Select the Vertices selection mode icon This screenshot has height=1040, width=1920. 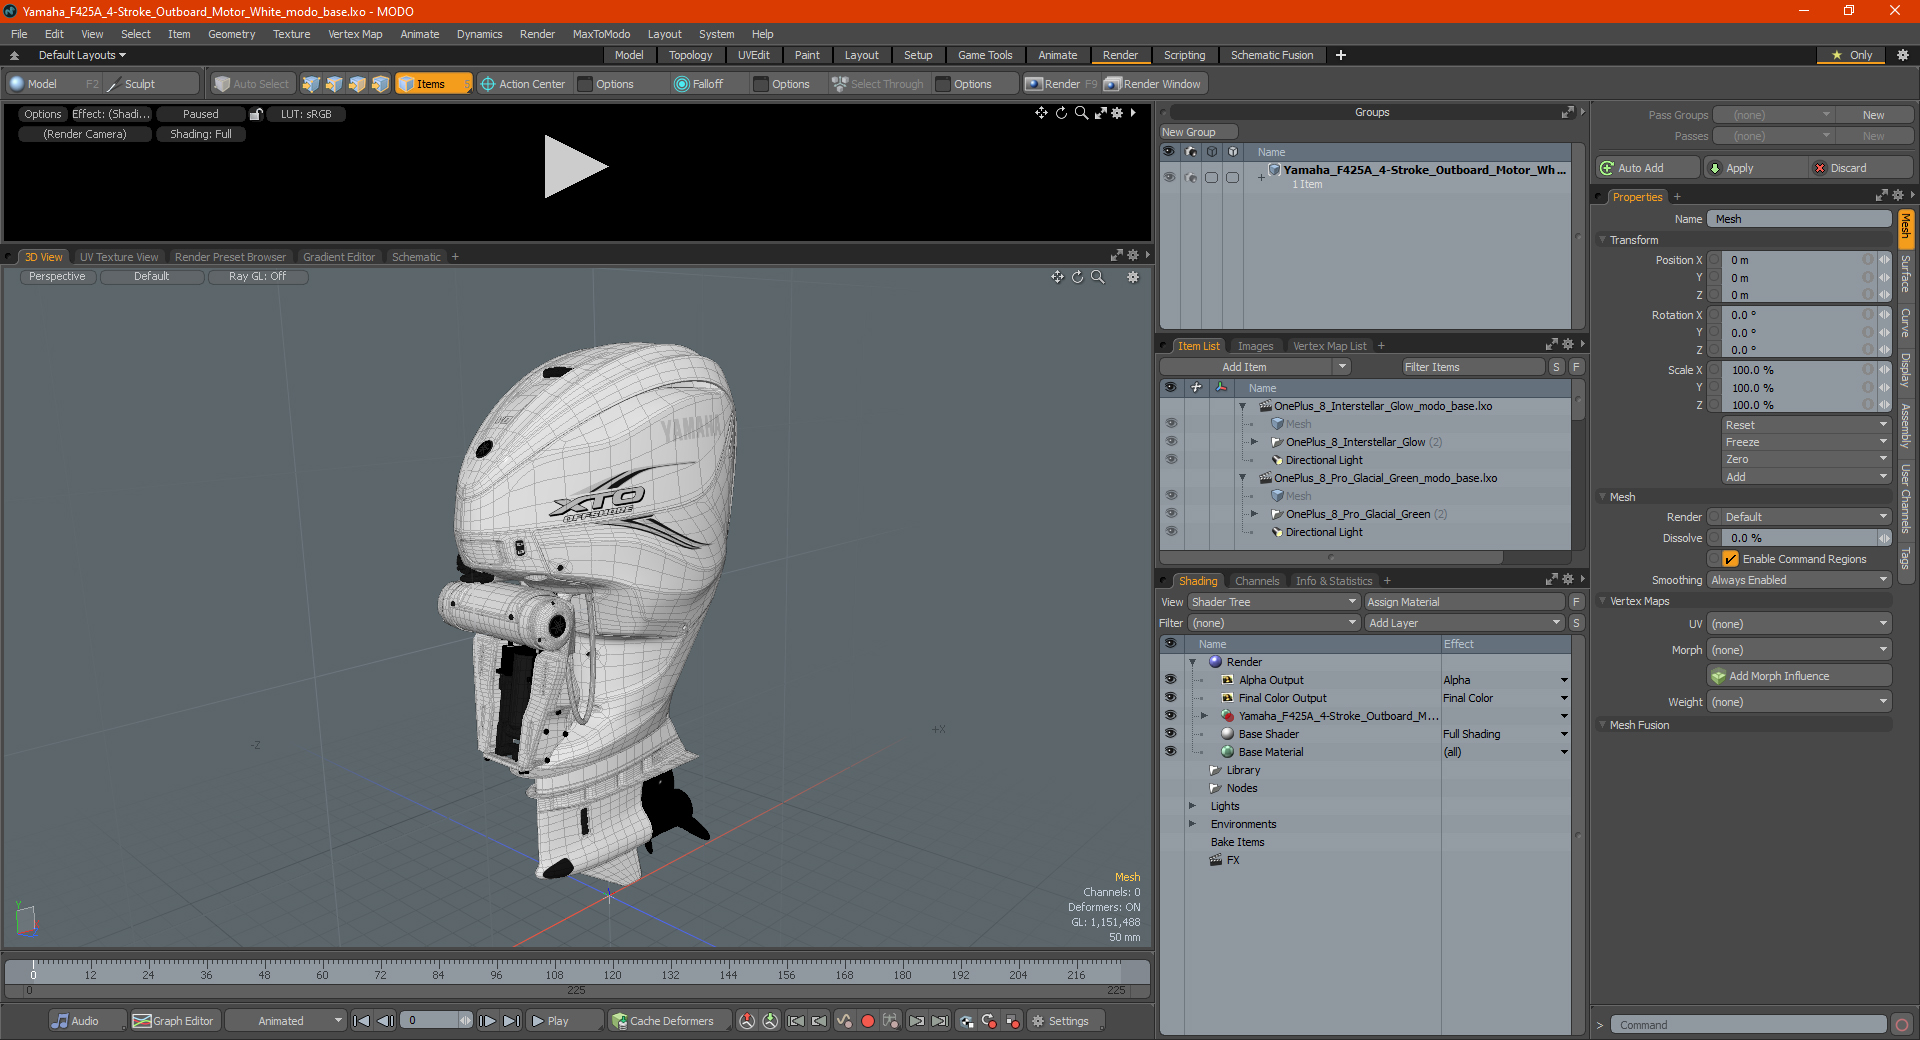[x=311, y=84]
